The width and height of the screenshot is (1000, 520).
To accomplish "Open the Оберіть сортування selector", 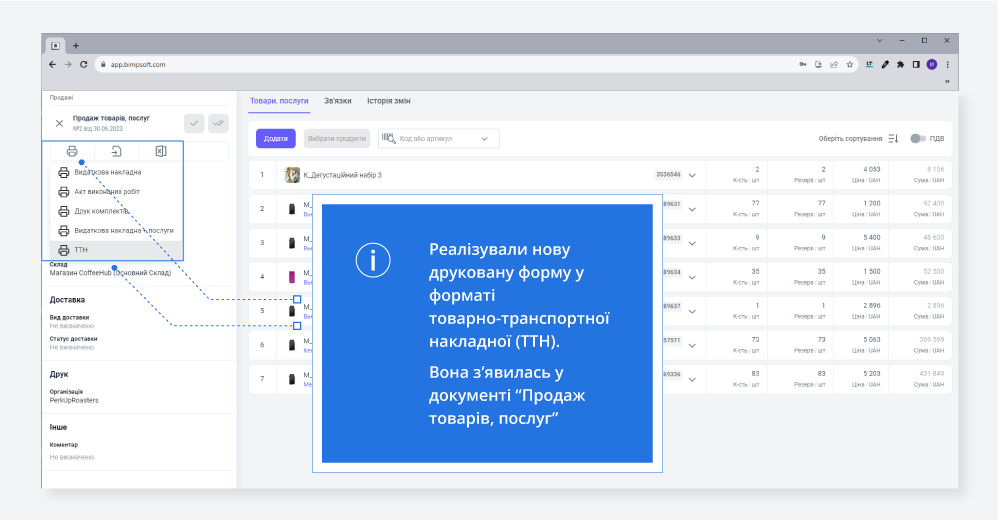I will [x=850, y=139].
